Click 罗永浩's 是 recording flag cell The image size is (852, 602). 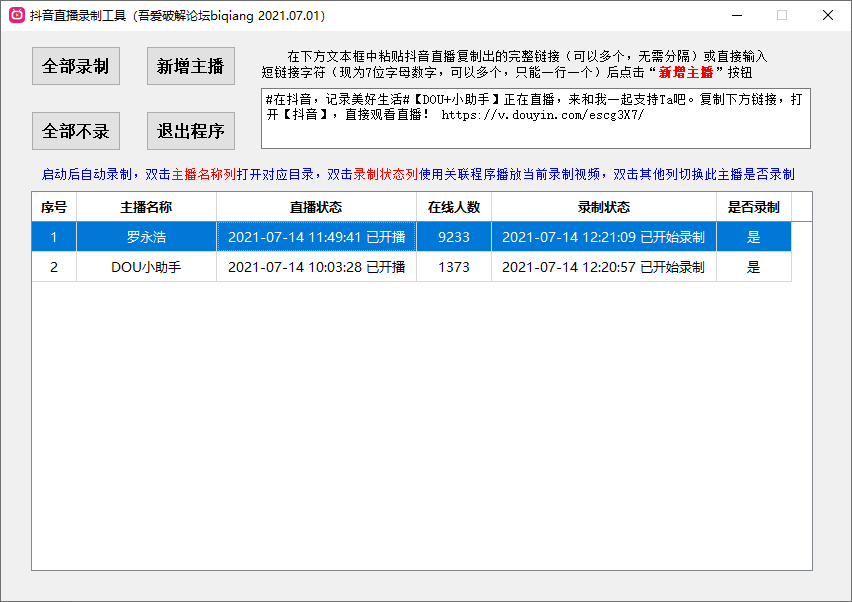[x=754, y=237]
